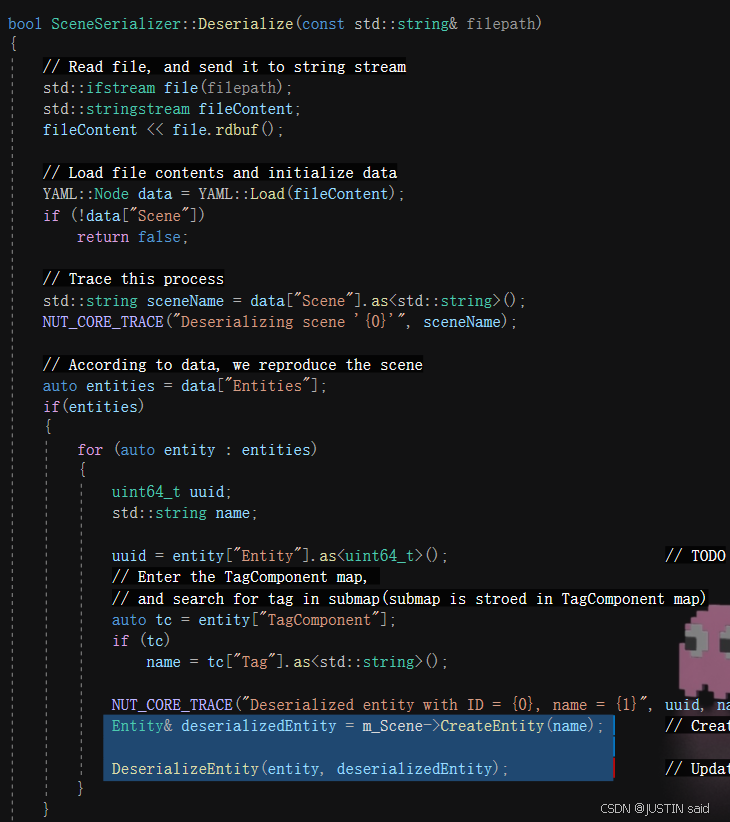Viewport: 730px width, 822px height.
Task: Click the 'for' keyword of the loop
Action: coord(92,450)
